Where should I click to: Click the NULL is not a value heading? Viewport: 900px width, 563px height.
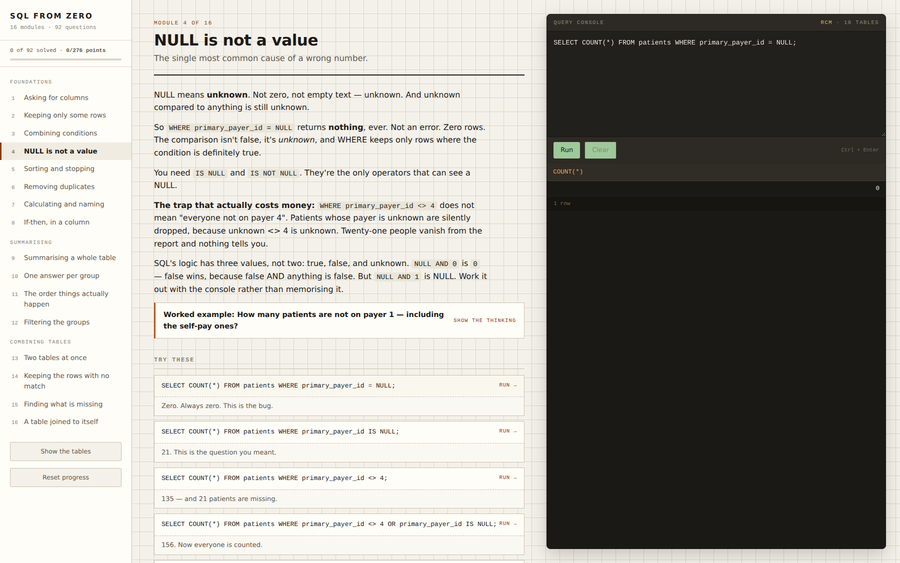(236, 40)
